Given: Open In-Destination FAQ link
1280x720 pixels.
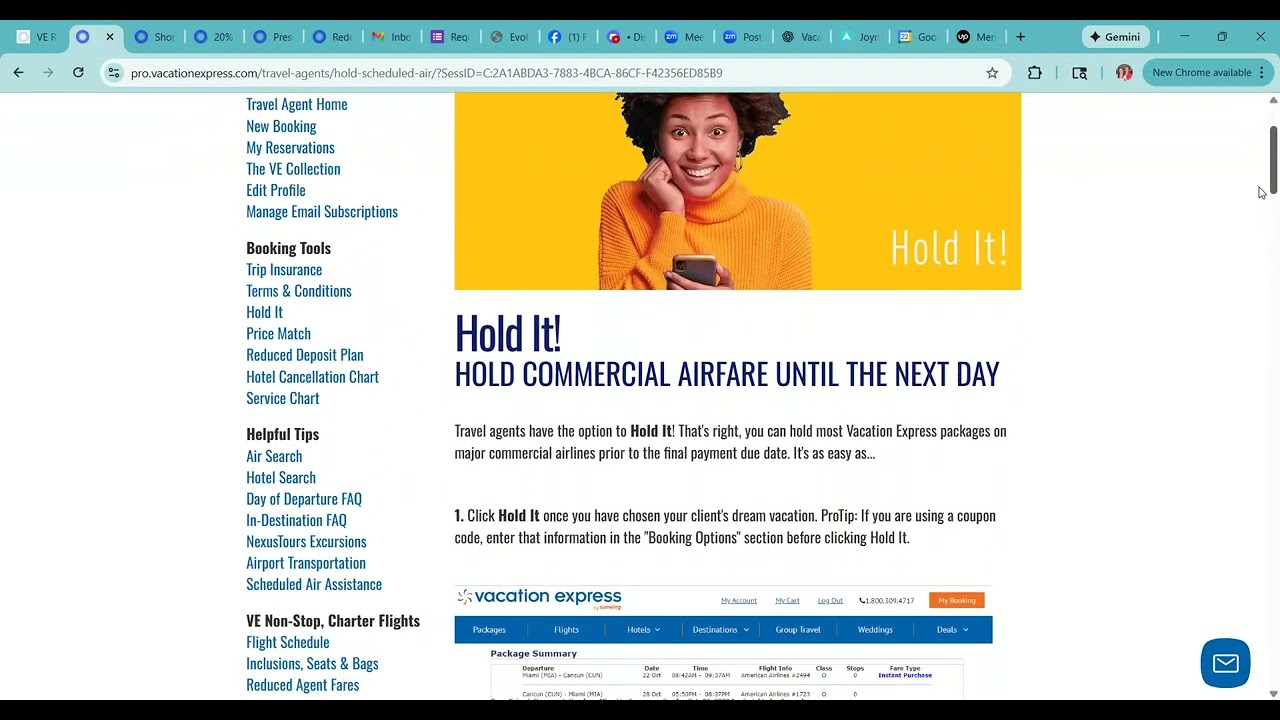Looking at the screenshot, I should [296, 520].
